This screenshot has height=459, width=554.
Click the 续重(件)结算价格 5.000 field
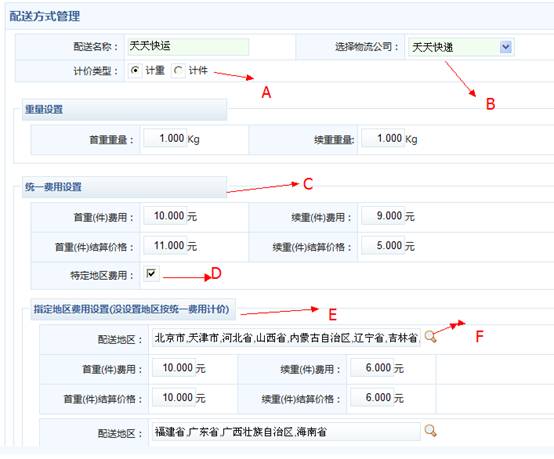(383, 246)
